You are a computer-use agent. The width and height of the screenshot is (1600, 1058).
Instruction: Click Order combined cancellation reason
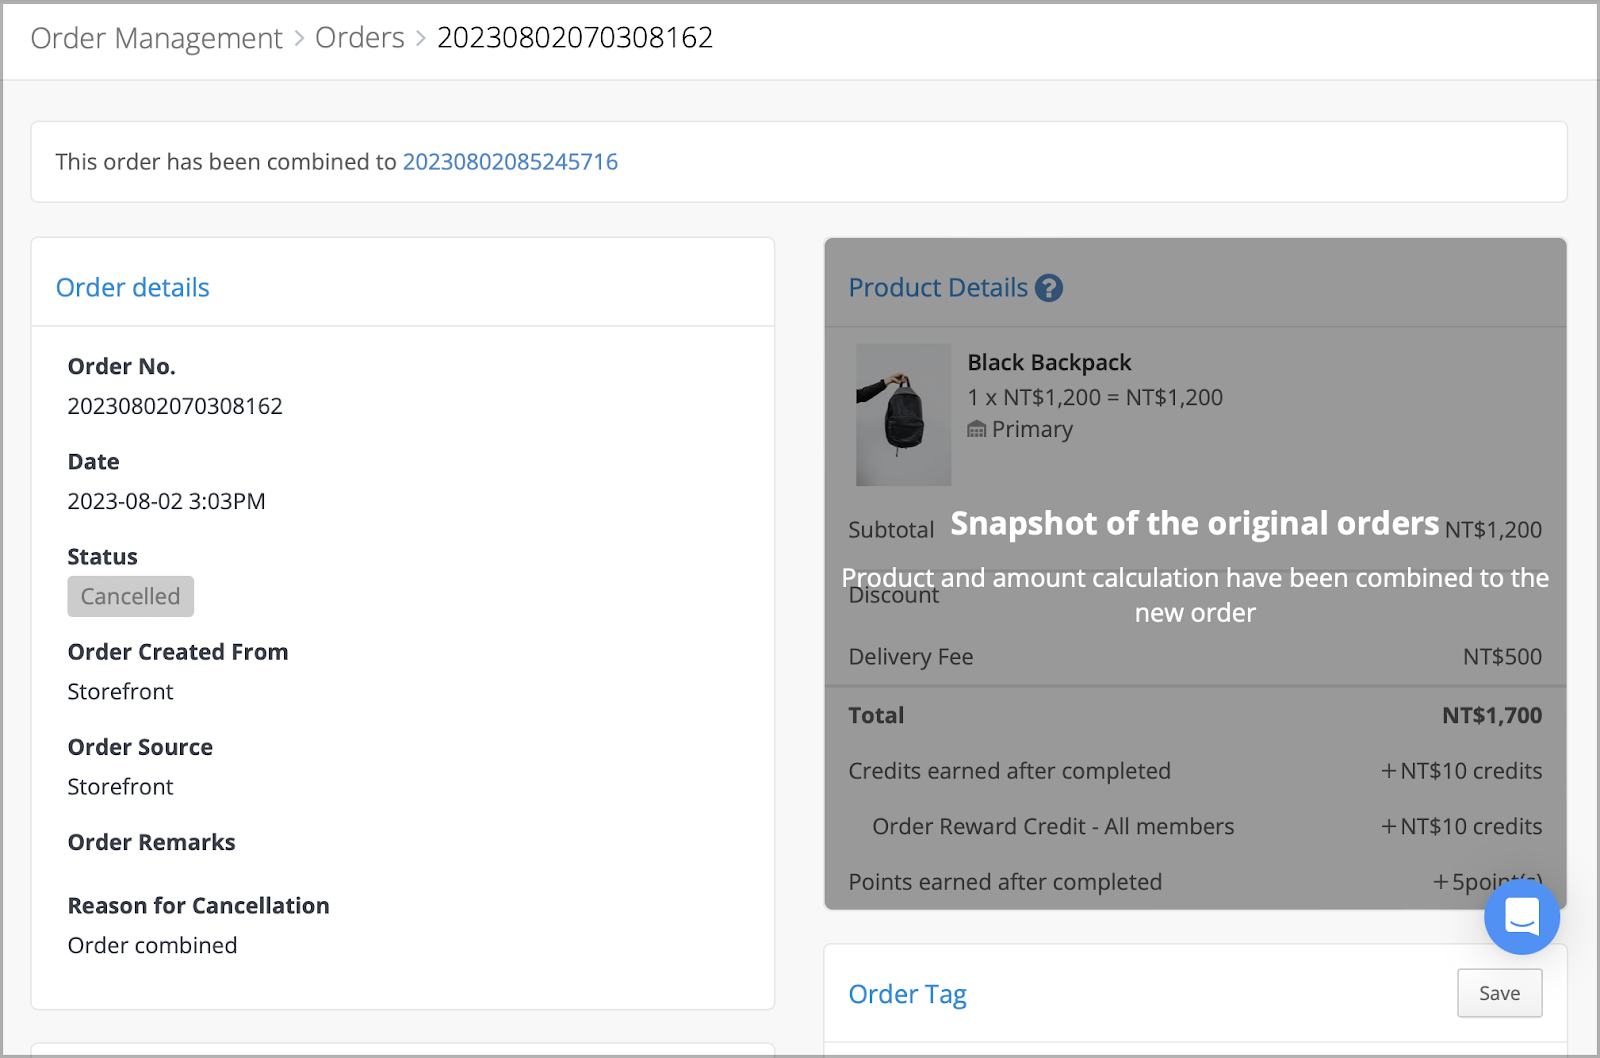pyautogui.click(x=152, y=945)
